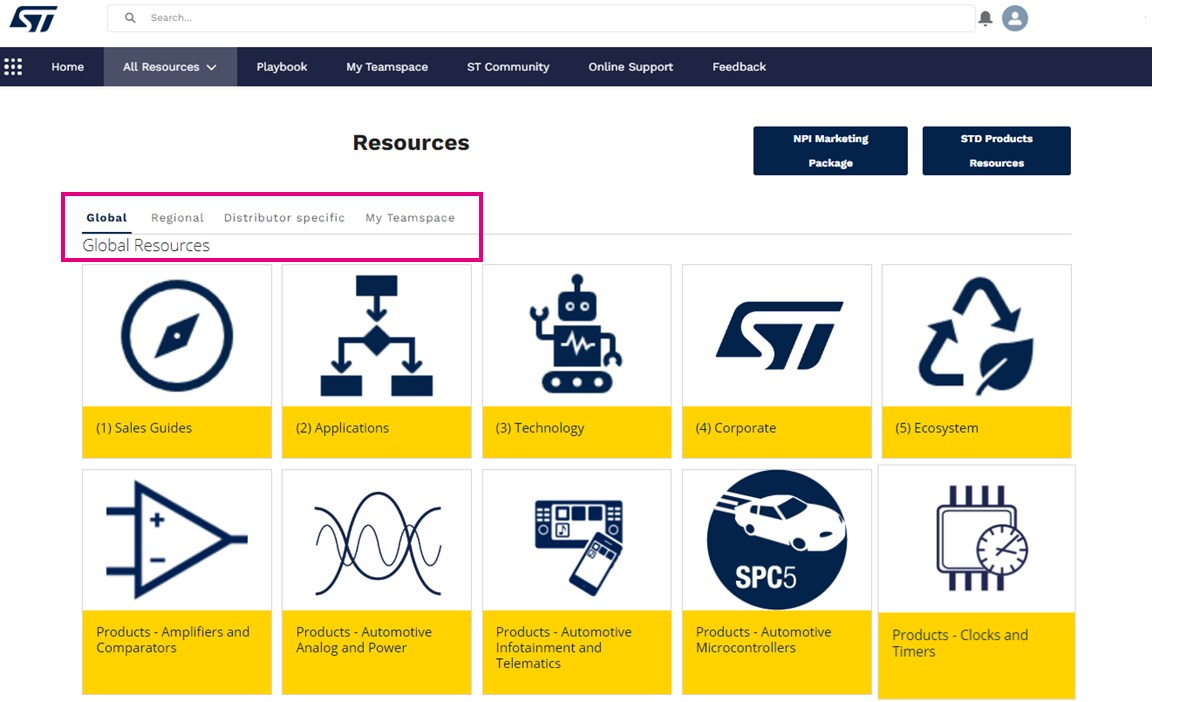
Task: Open ST Community from the navigation bar
Action: [x=508, y=67]
